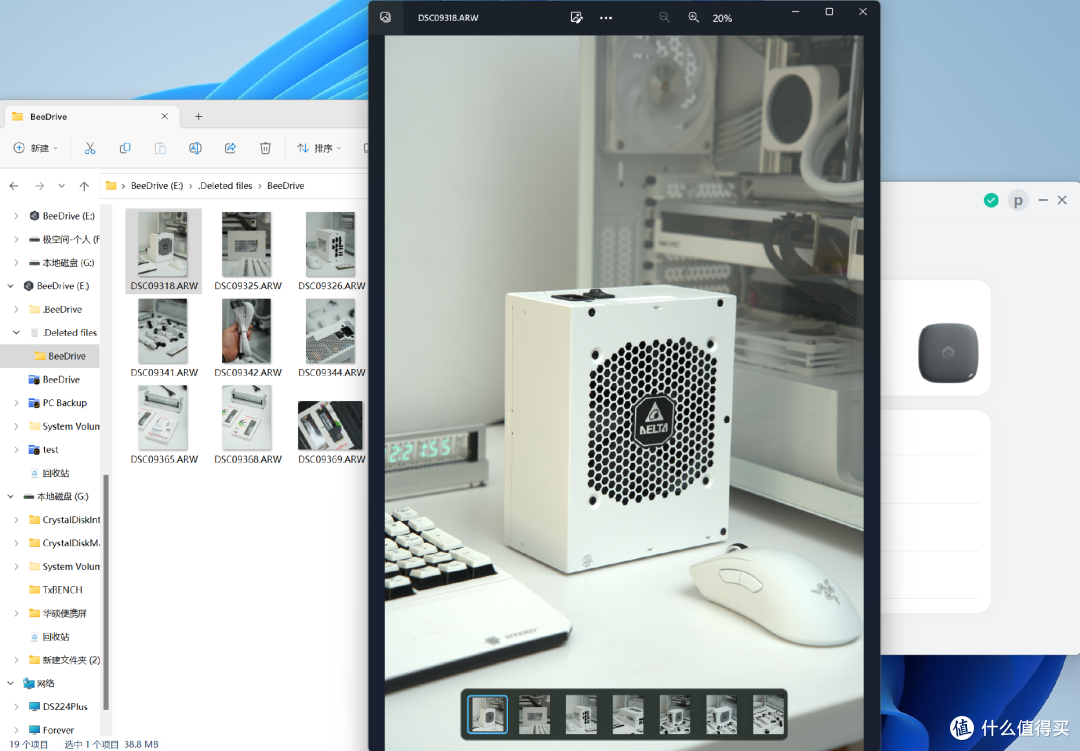Screen dimensions: 1080x751
Task: Open edit image icon in Photos viewer
Action: tap(577, 17)
